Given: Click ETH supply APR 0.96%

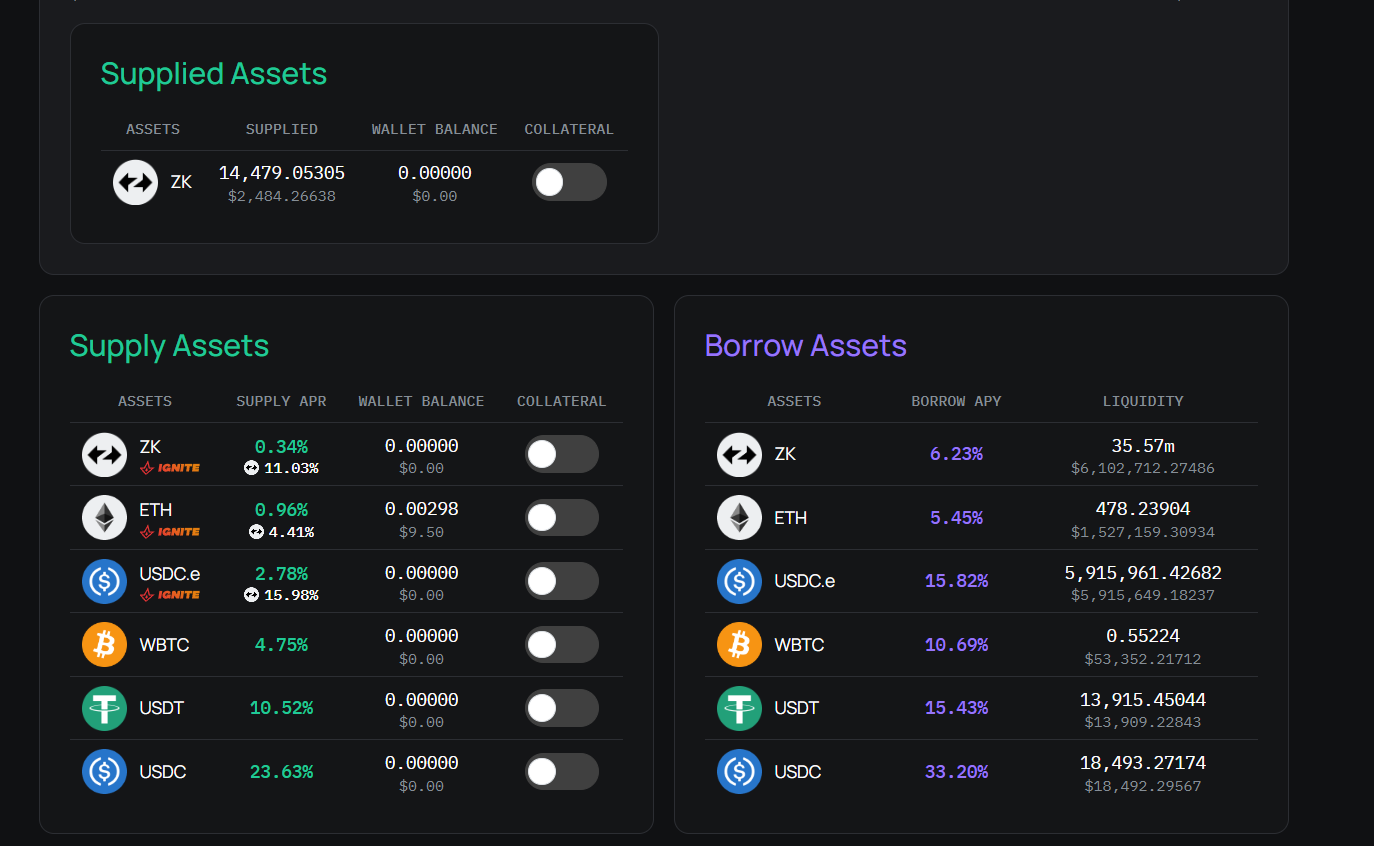Looking at the screenshot, I should point(281,510).
